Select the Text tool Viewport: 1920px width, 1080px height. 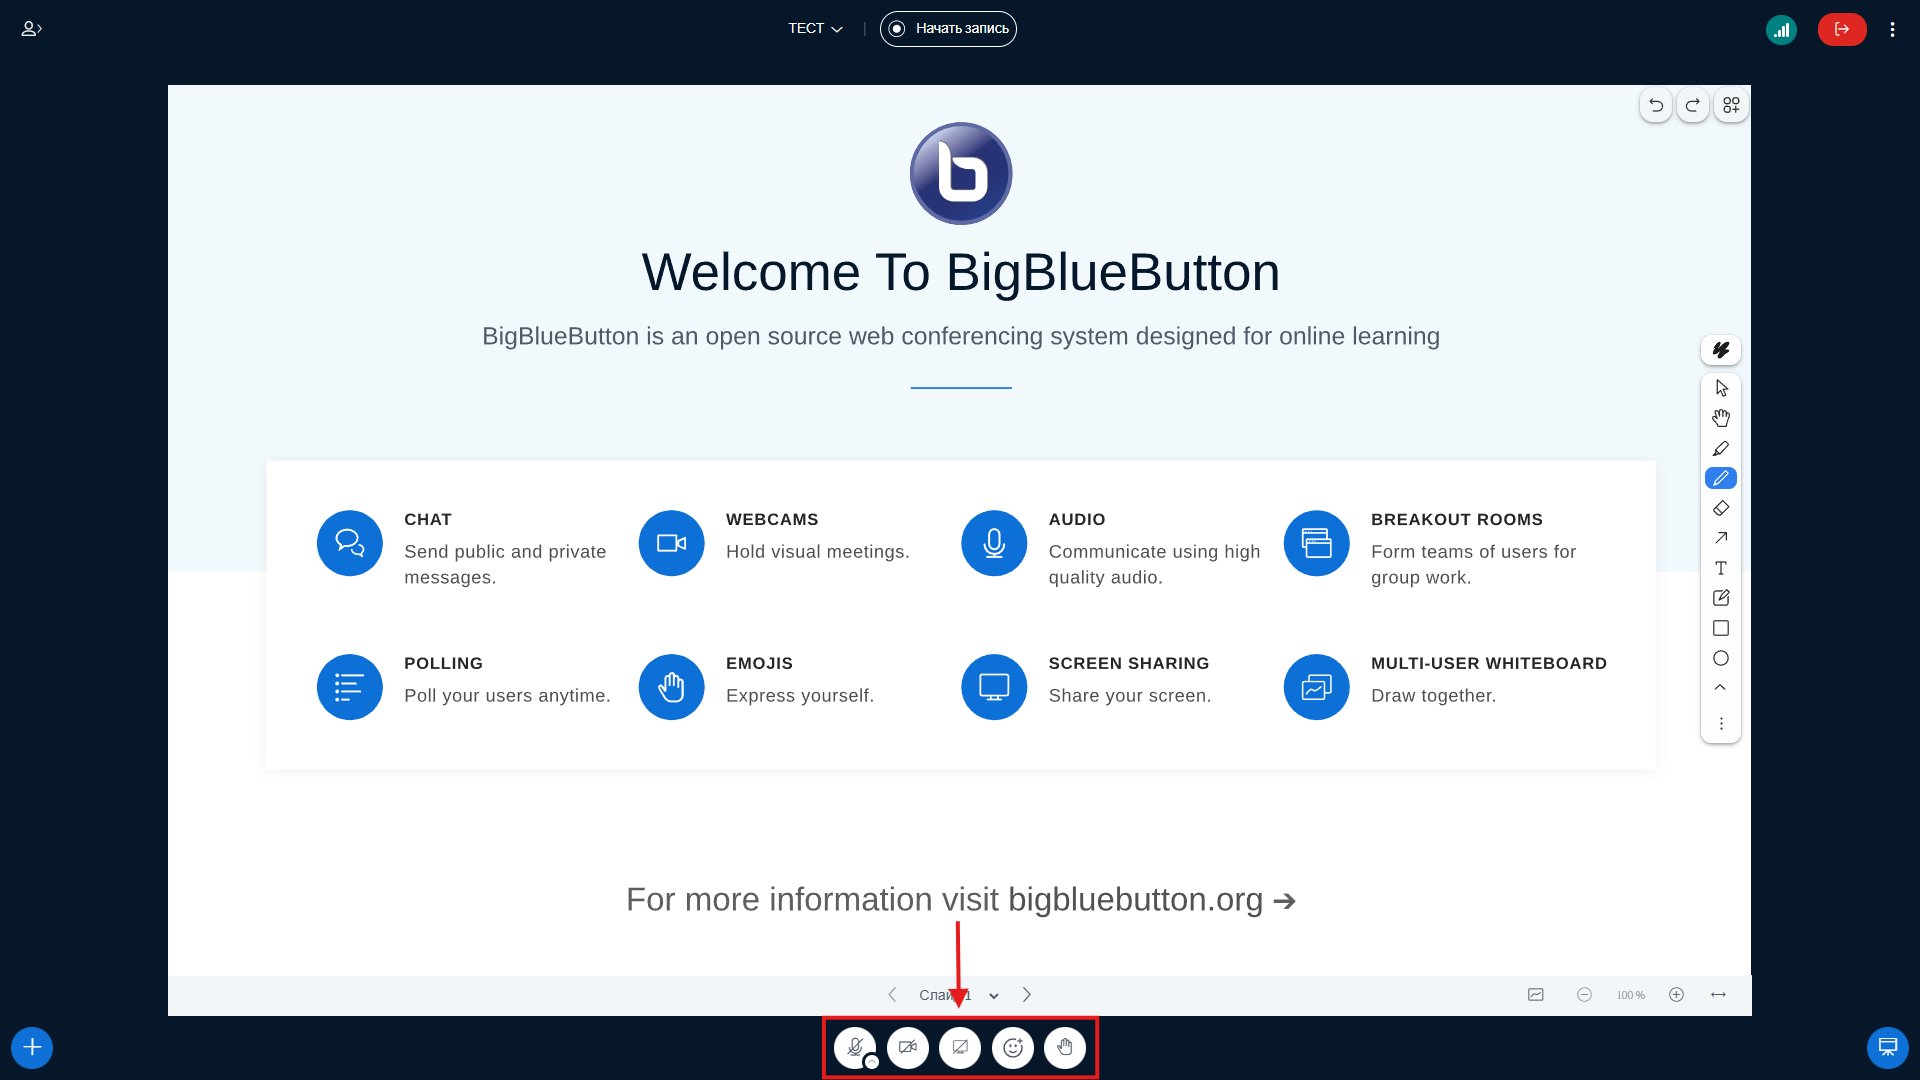(1720, 568)
